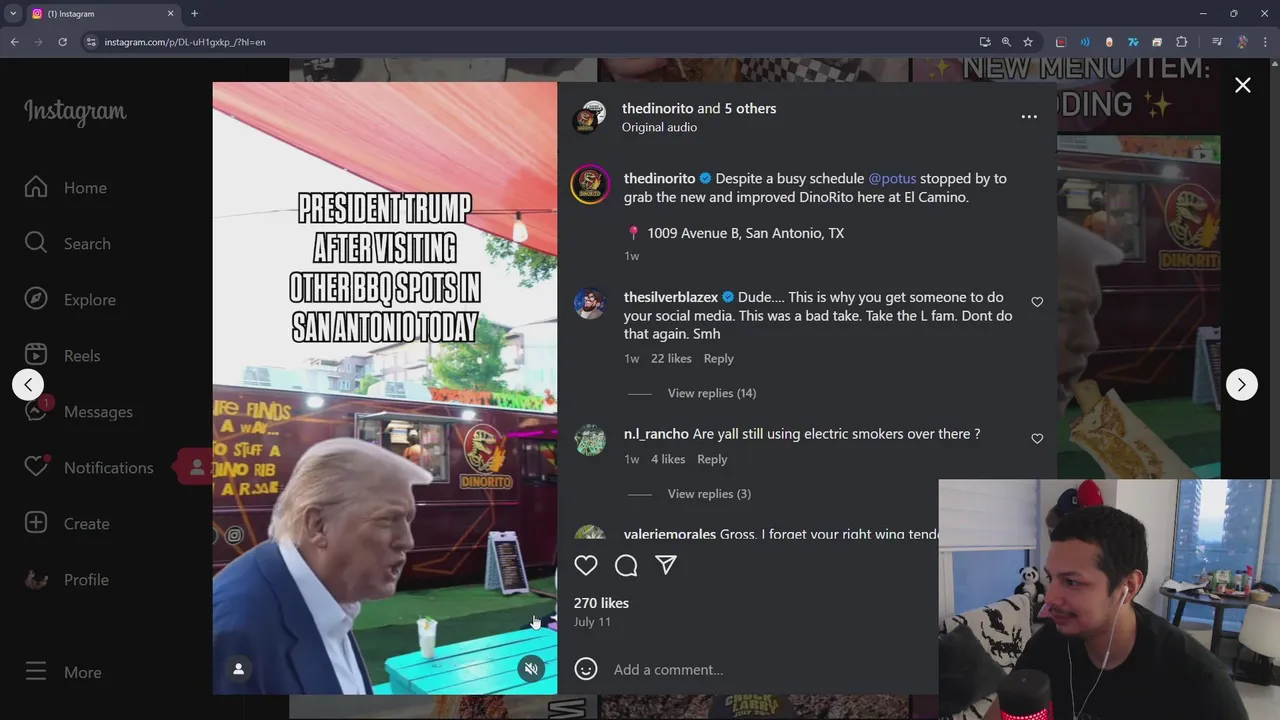Click thedinorito header avatar
The image size is (1280, 720).
[589, 117]
